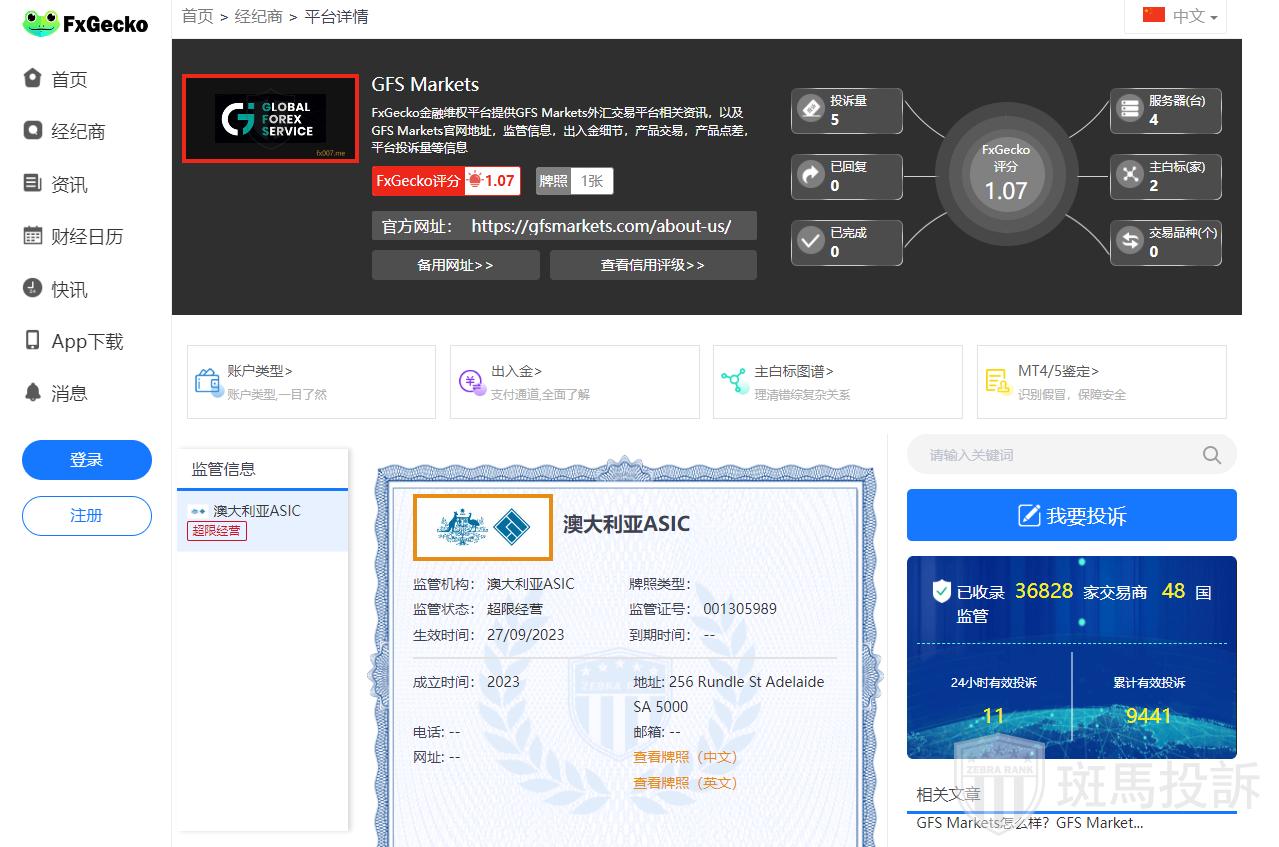Open 账户类型 account types card
The width and height of the screenshot is (1279, 847).
pos(311,381)
